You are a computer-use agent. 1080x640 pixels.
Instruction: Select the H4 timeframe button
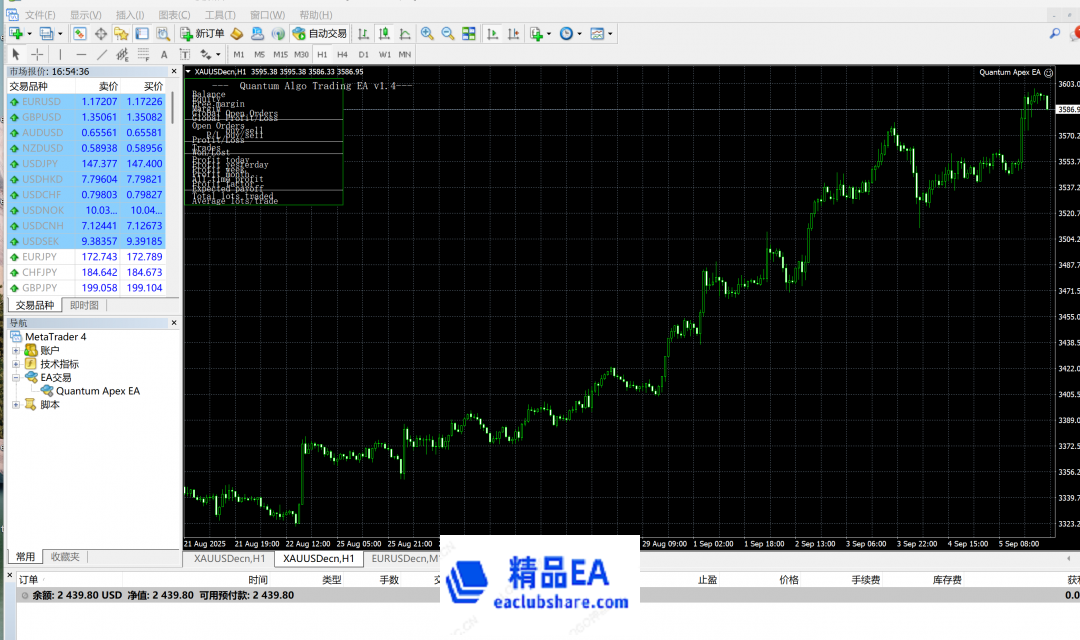[x=342, y=54]
